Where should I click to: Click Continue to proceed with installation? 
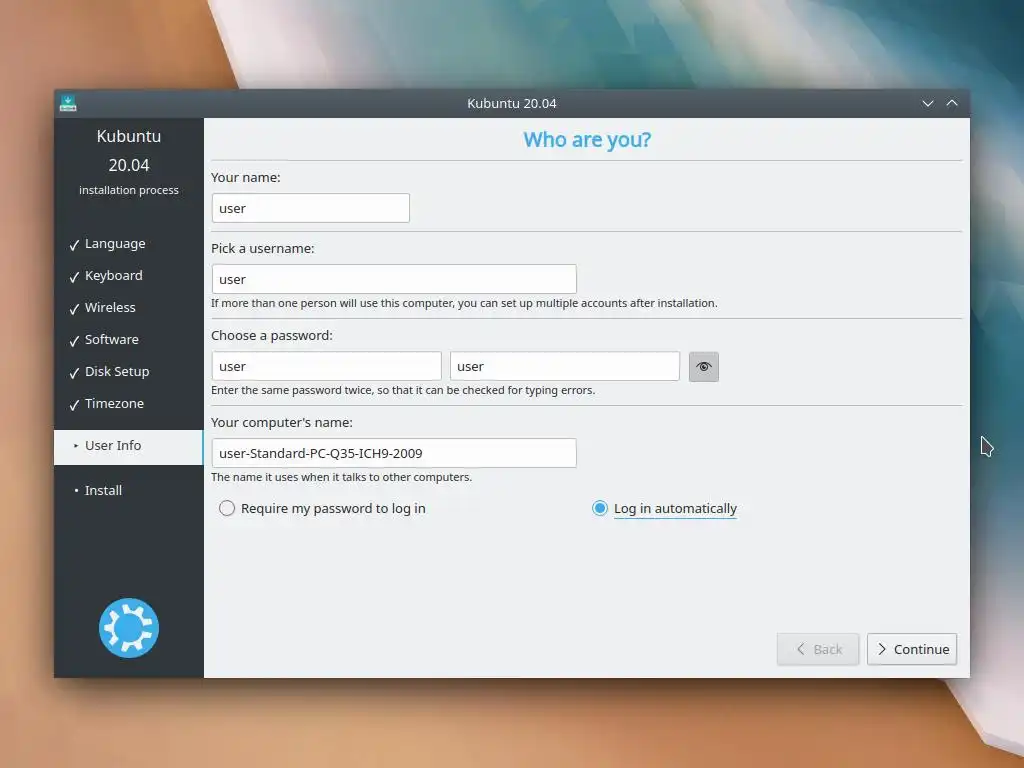(x=912, y=649)
